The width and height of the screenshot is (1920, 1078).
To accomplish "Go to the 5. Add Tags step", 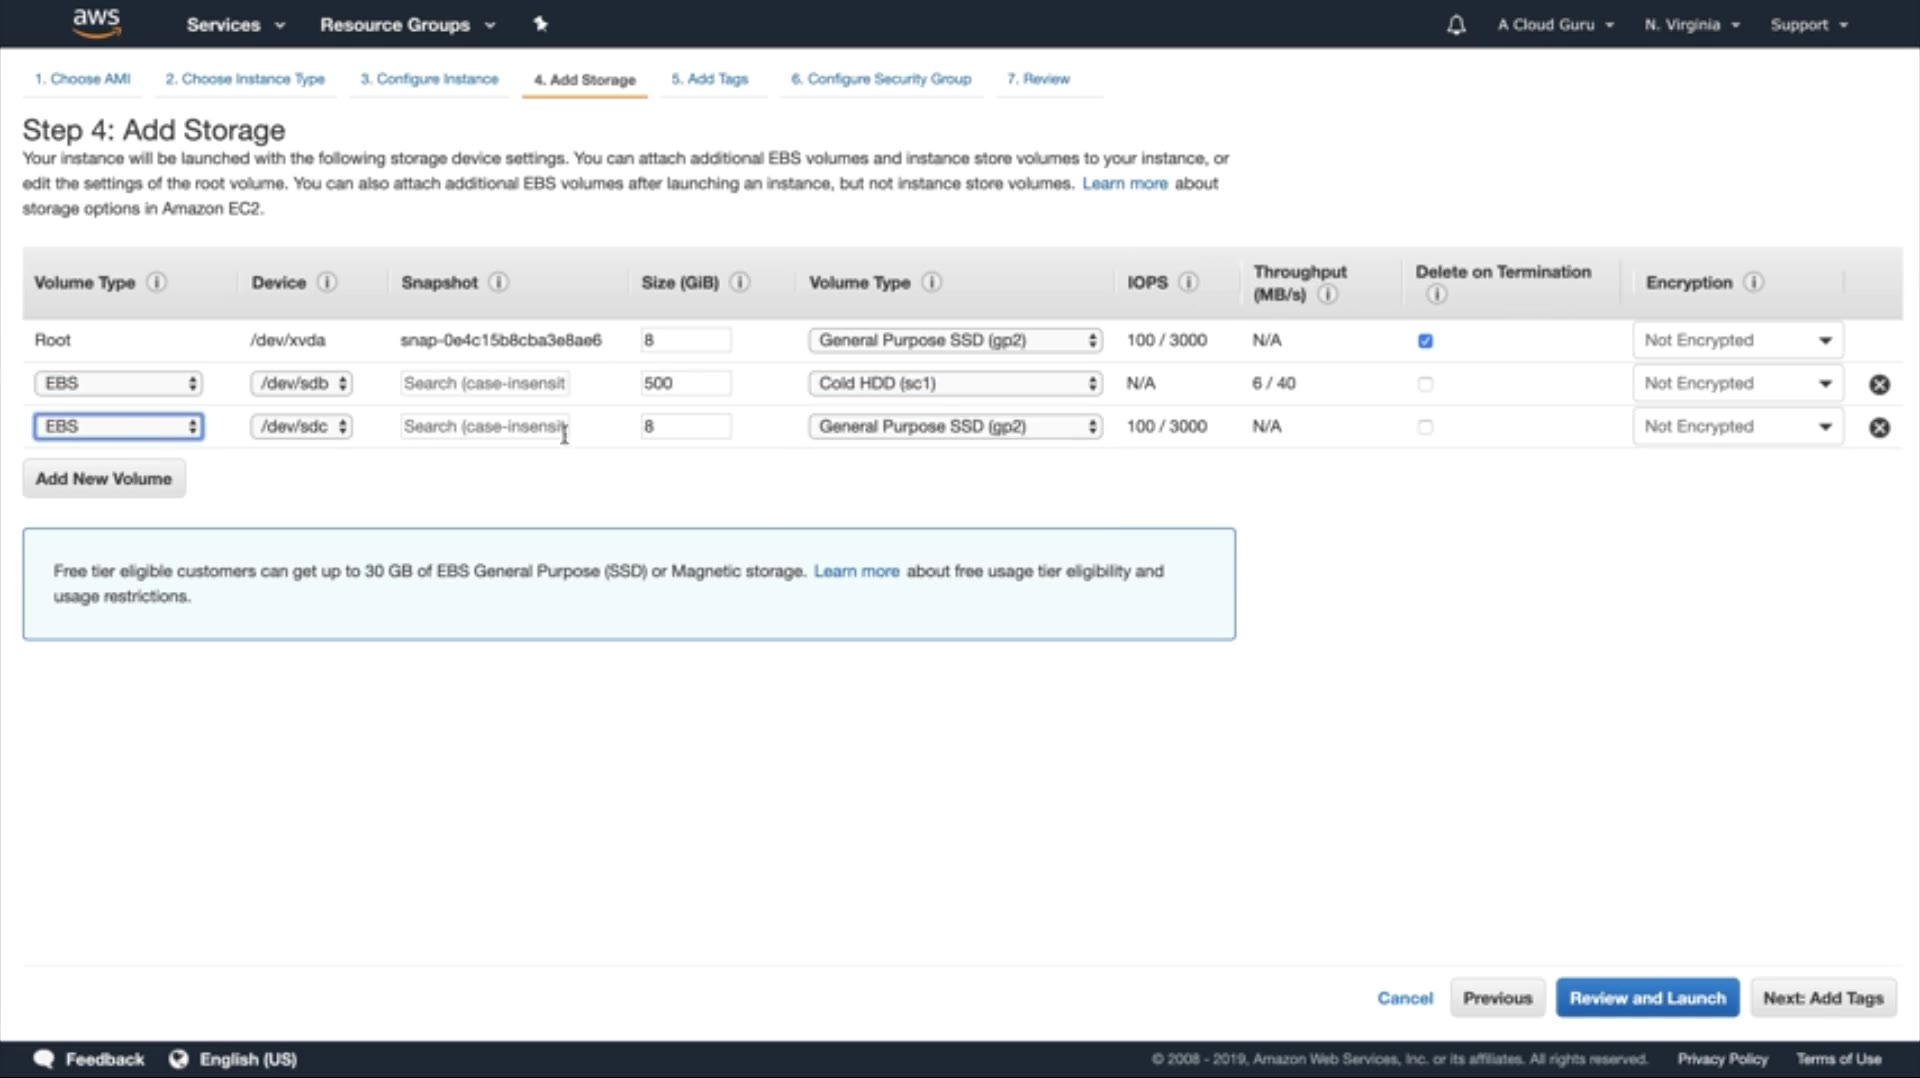I will [709, 79].
